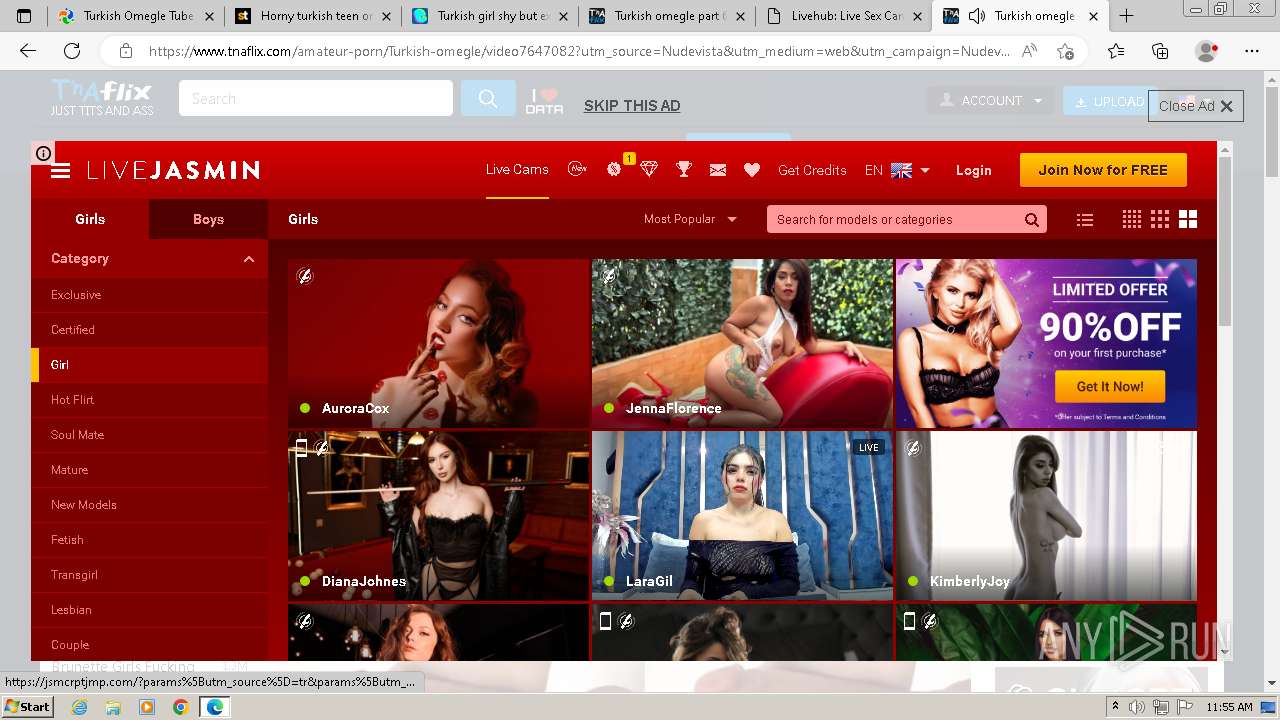The width and height of the screenshot is (1280, 720).
Task: Open the browser tab actions menu icon
Action: 24,16
